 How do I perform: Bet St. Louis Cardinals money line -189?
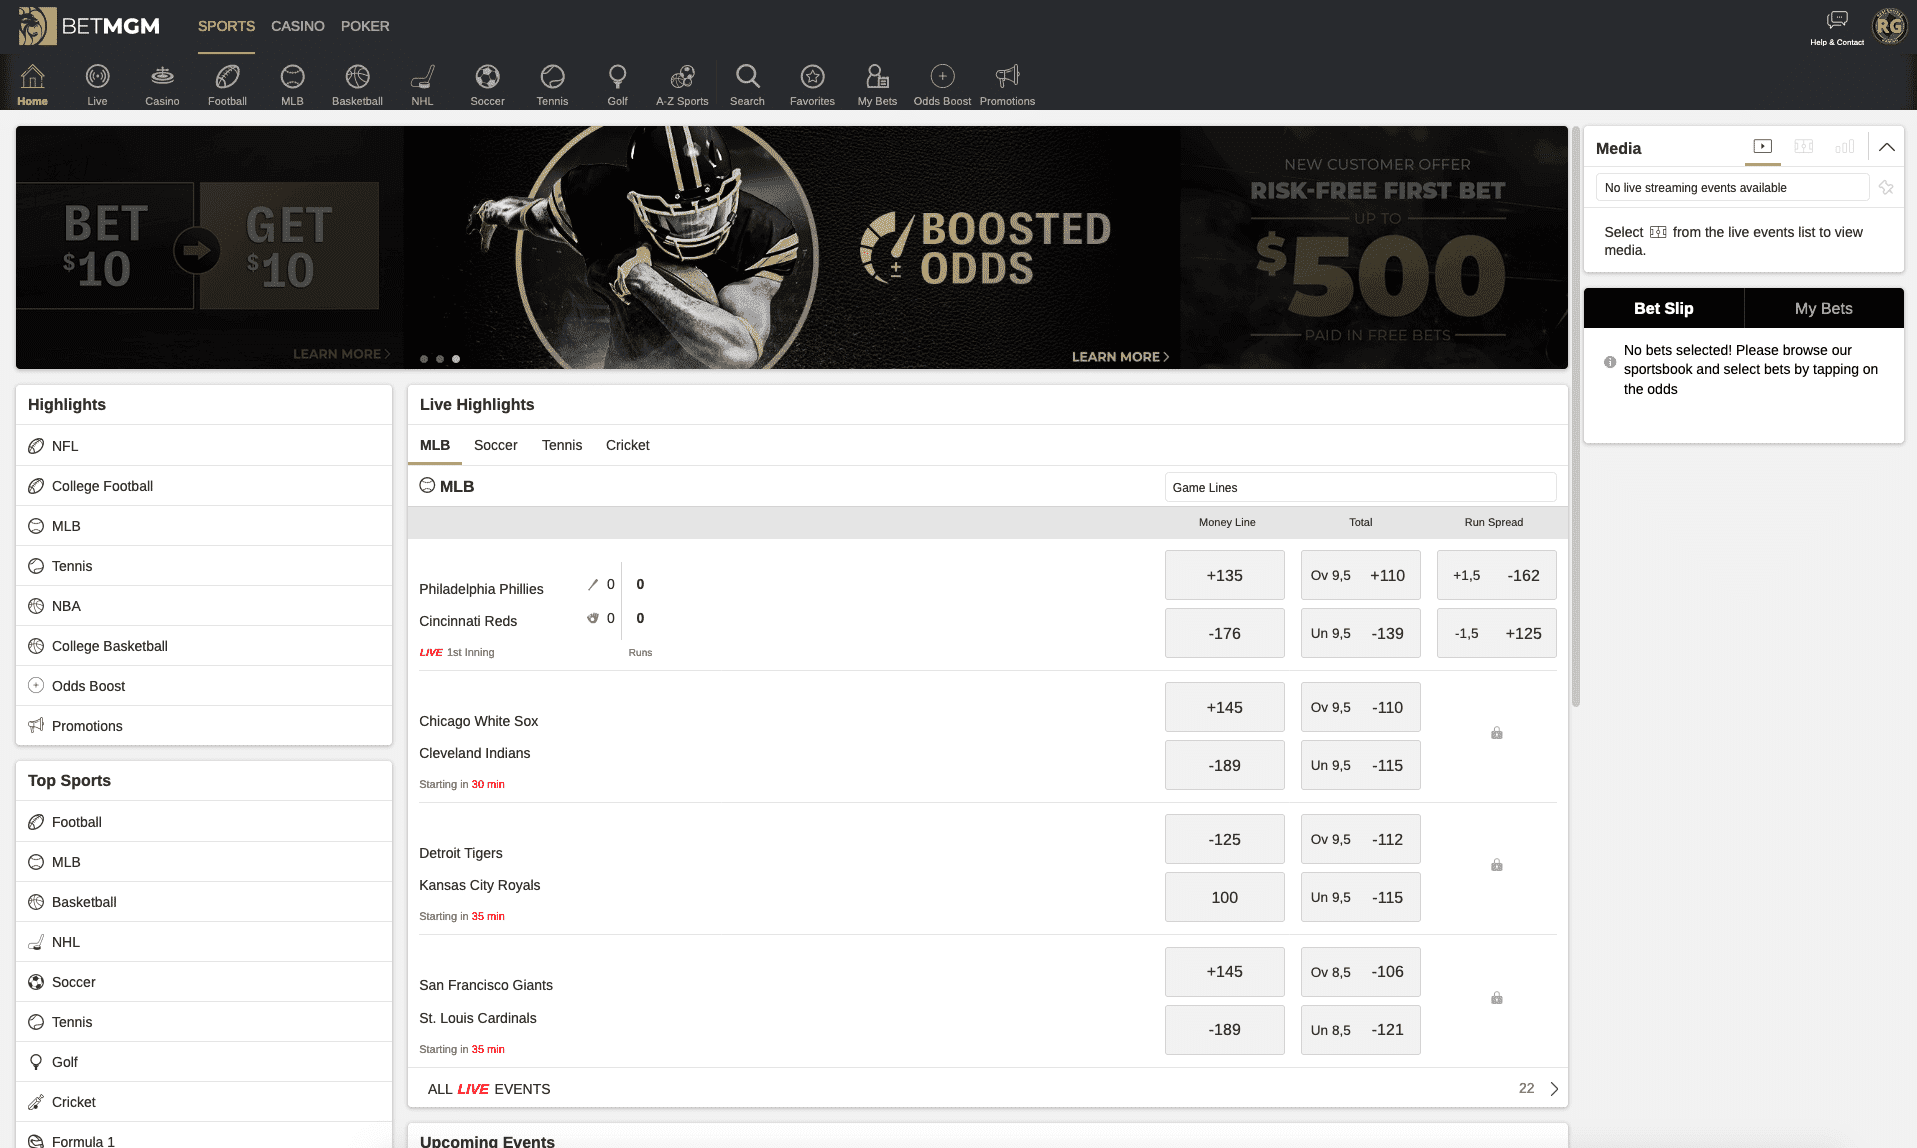1225,1030
